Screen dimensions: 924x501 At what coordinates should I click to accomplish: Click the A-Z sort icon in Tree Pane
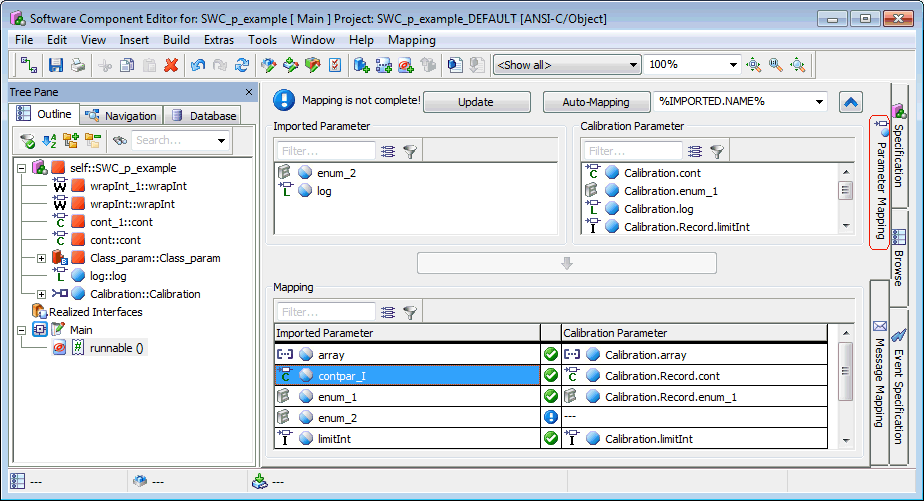coord(49,140)
